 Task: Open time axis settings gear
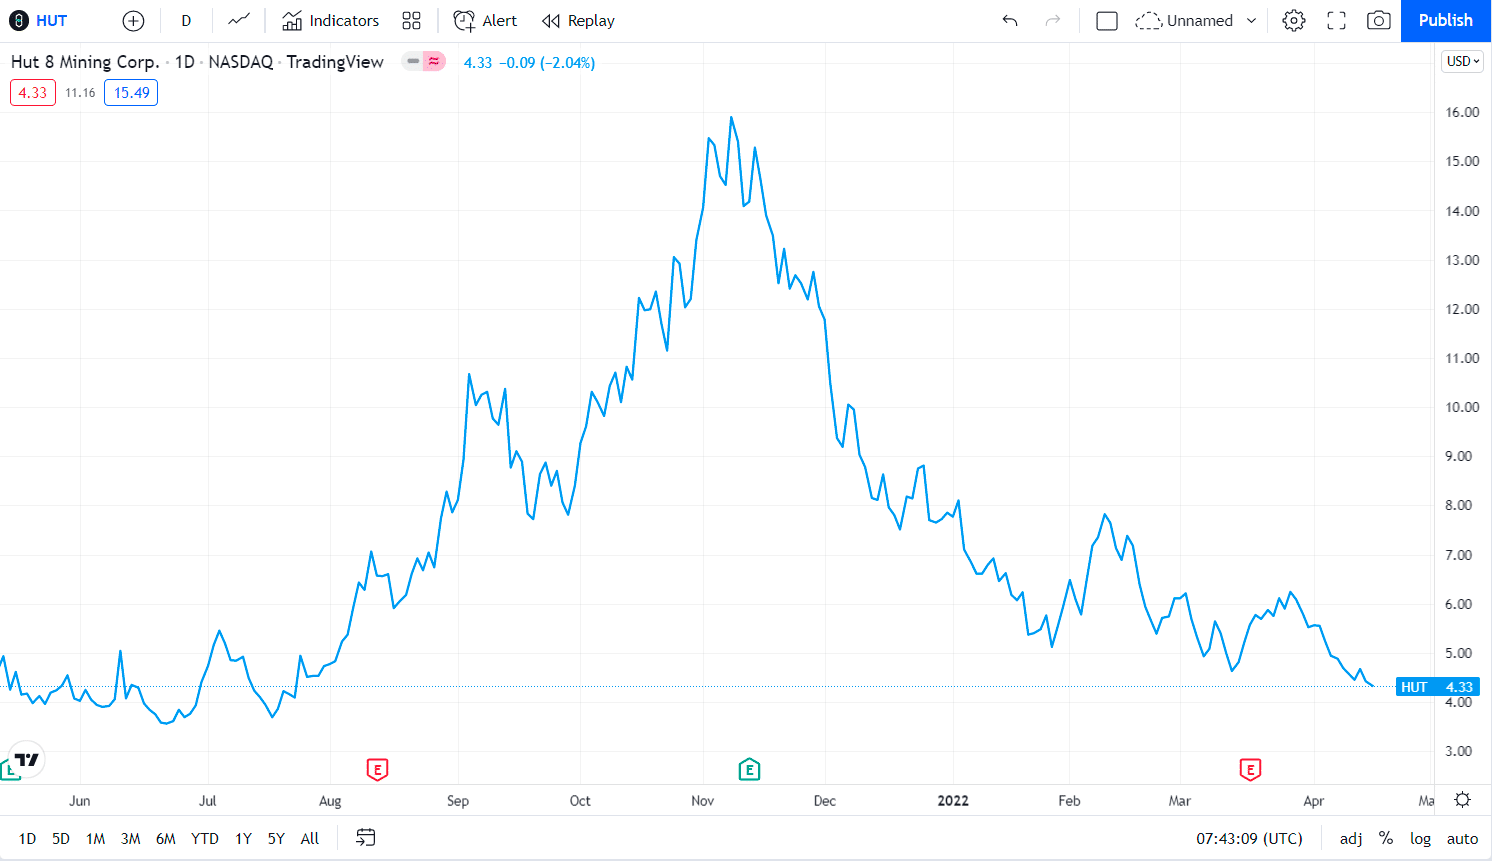[1462, 800]
